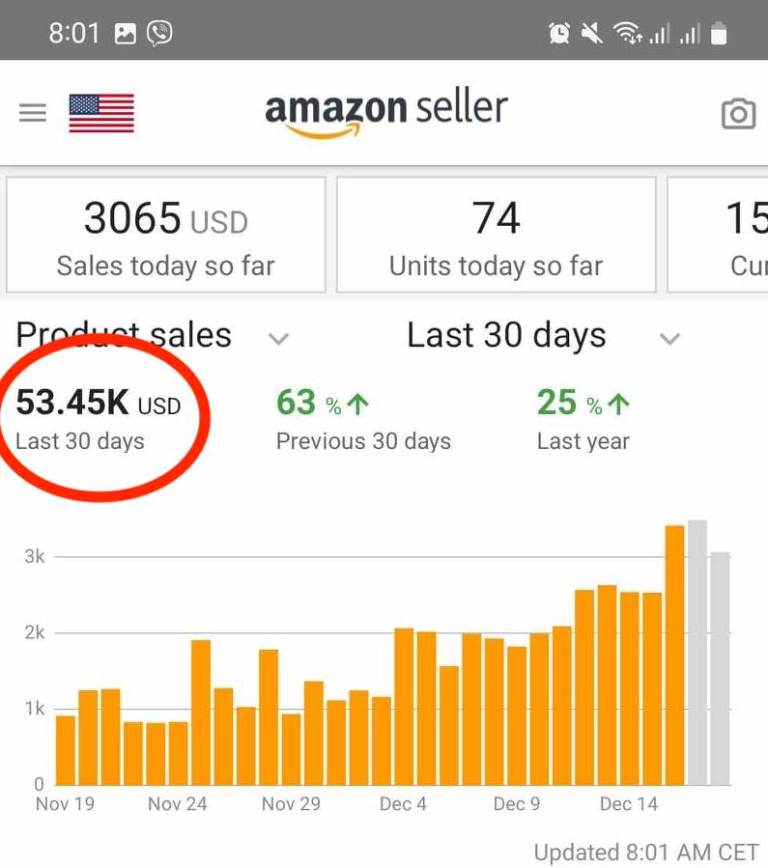This screenshot has width=768, height=868.
Task: Tap the Updated 8:01 AM CET text
Action: coord(646,852)
